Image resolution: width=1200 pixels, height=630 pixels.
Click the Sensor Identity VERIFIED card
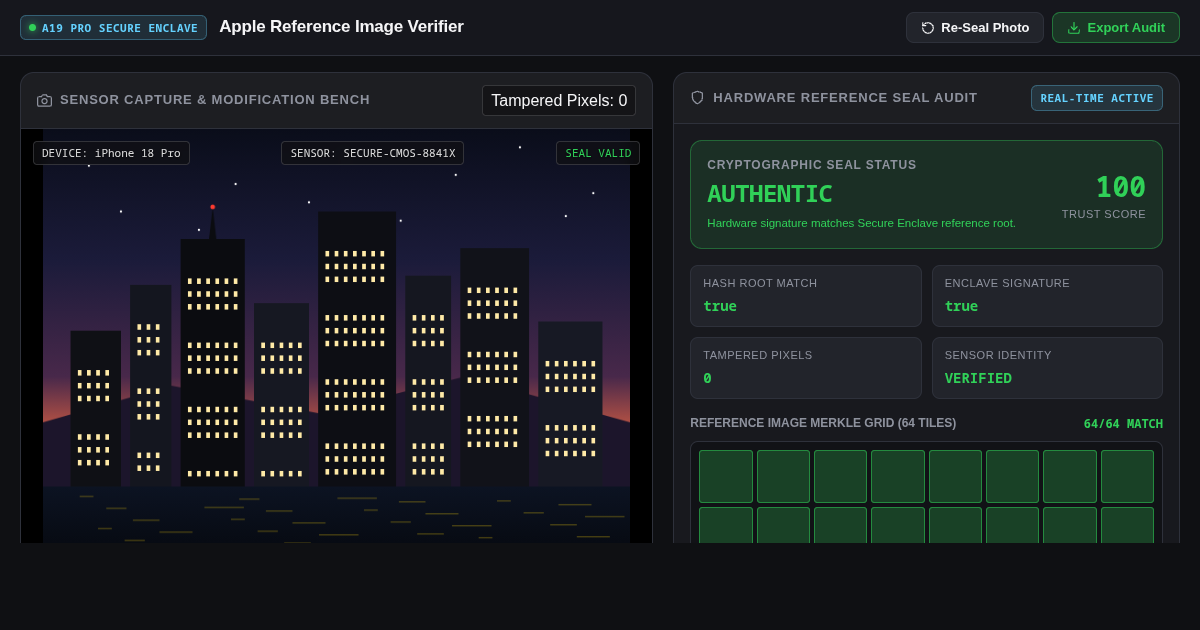click(x=1047, y=368)
